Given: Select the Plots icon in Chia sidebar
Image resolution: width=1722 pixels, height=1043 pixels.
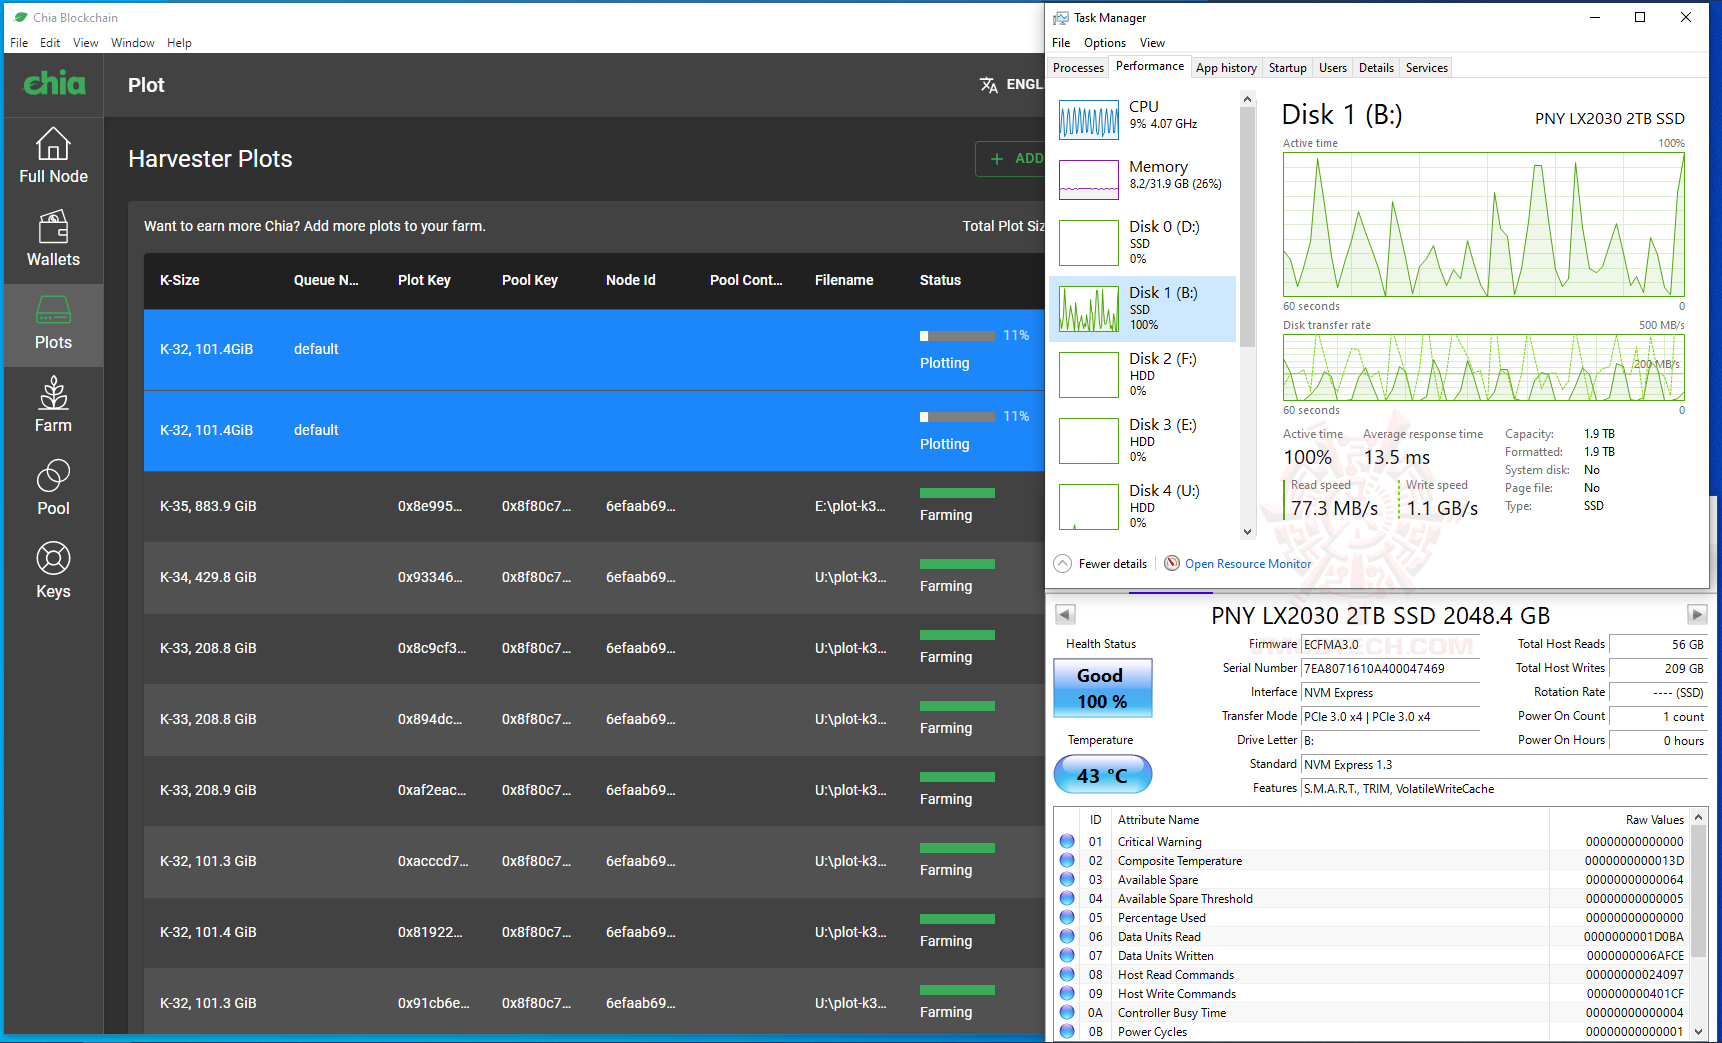Looking at the screenshot, I should click(53, 309).
